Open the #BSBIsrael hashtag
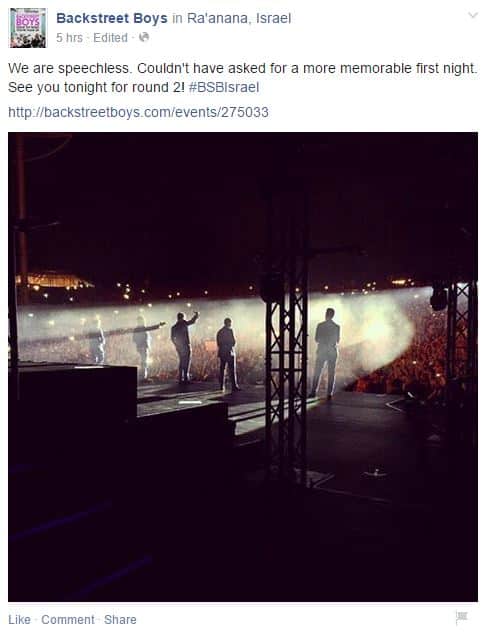The width and height of the screenshot is (488, 632). pyautogui.click(x=224, y=87)
